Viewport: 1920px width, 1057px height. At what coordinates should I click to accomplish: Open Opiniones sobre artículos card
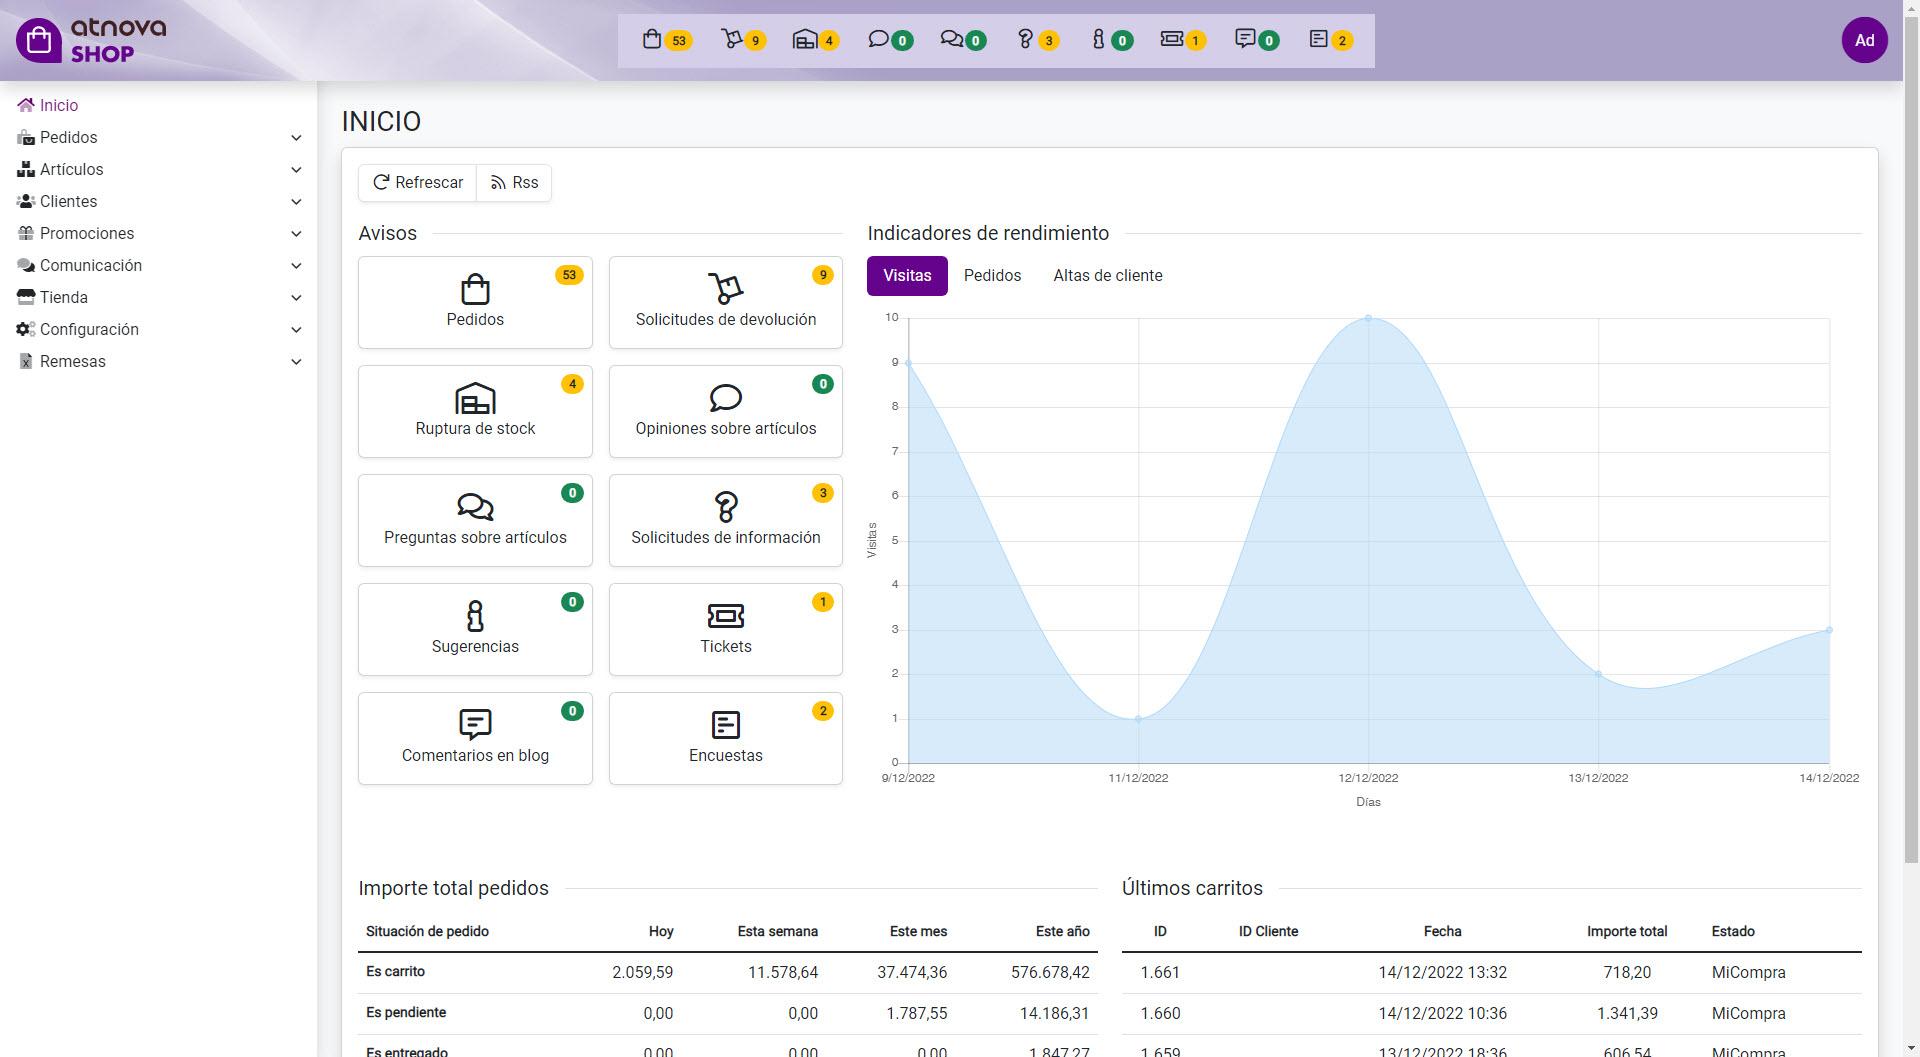pos(726,411)
